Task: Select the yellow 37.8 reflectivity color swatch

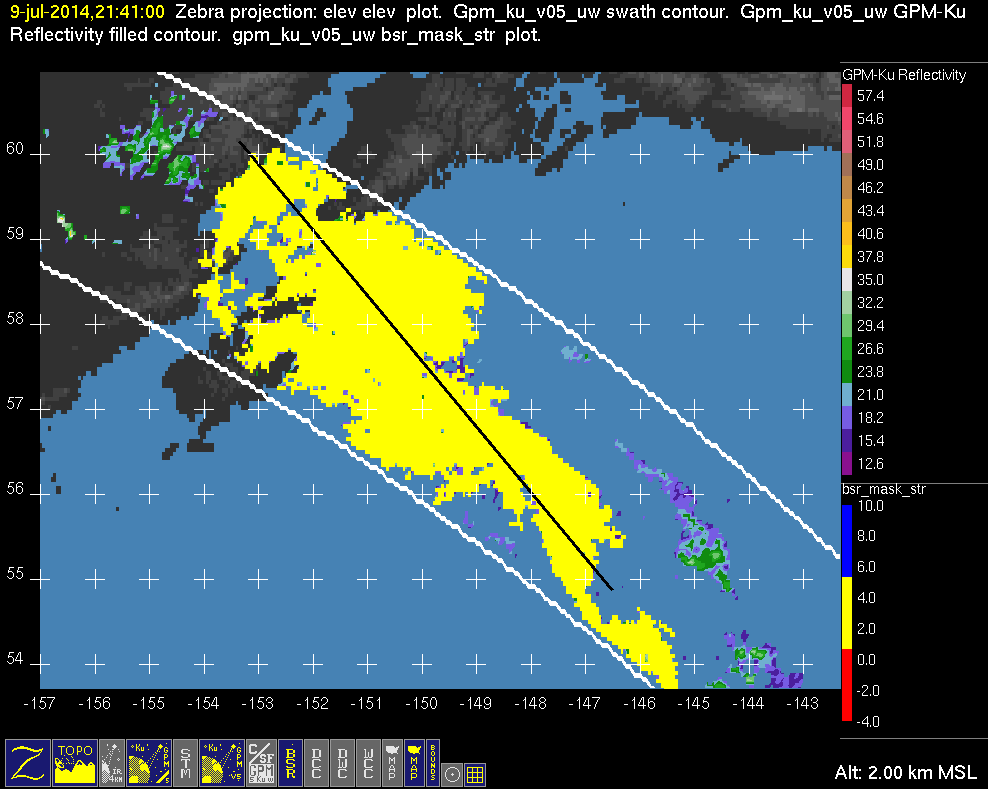Action: tap(846, 256)
